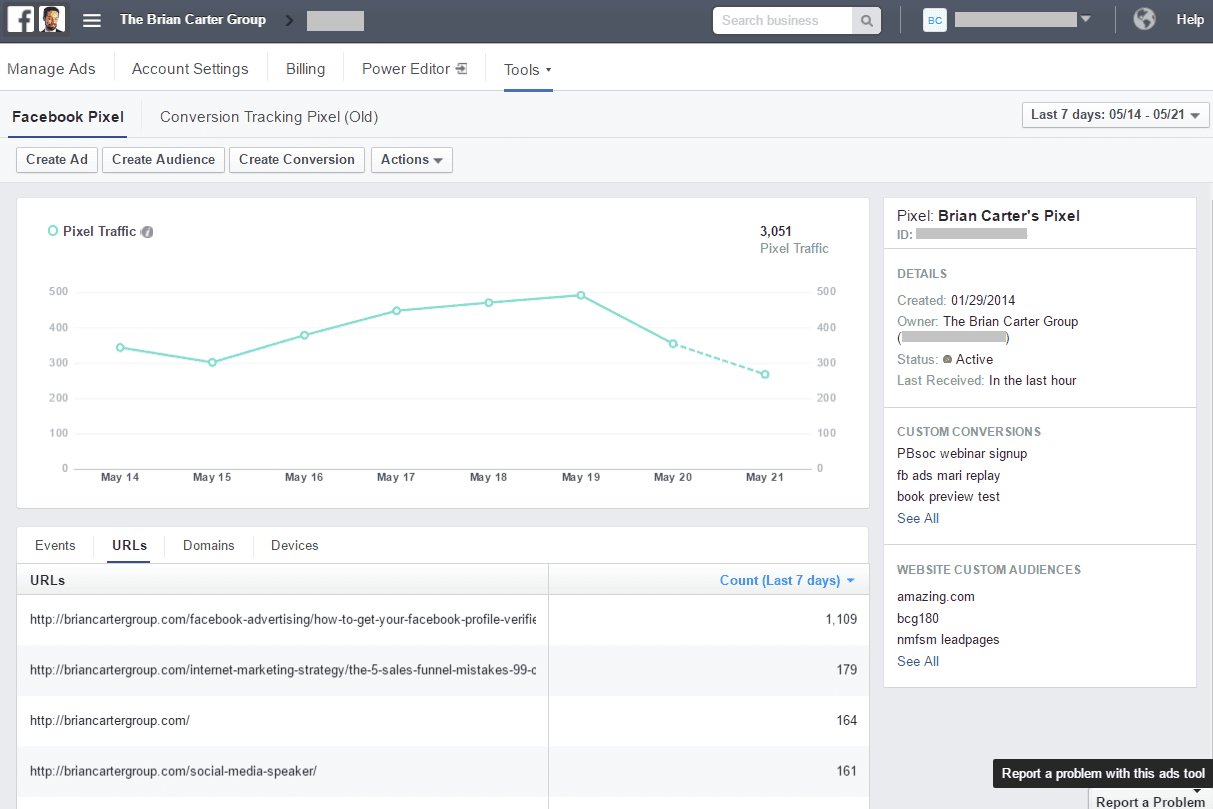Click the search magnifier icon
Image resolution: width=1213 pixels, height=809 pixels.
(867, 20)
